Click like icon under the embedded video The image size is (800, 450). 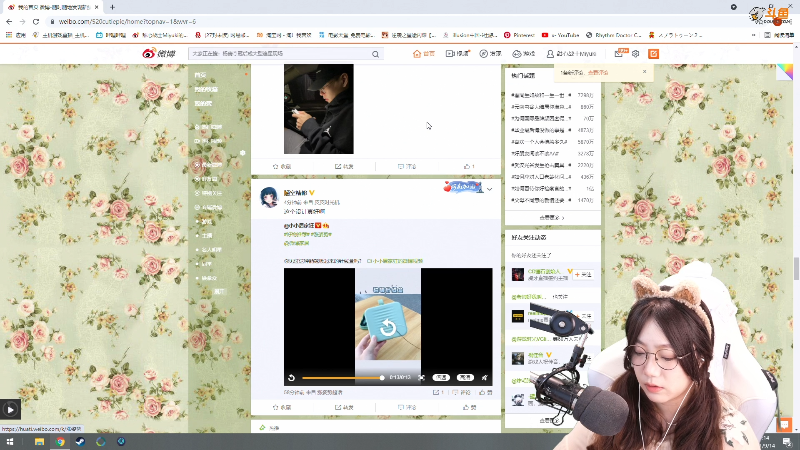[485, 392]
